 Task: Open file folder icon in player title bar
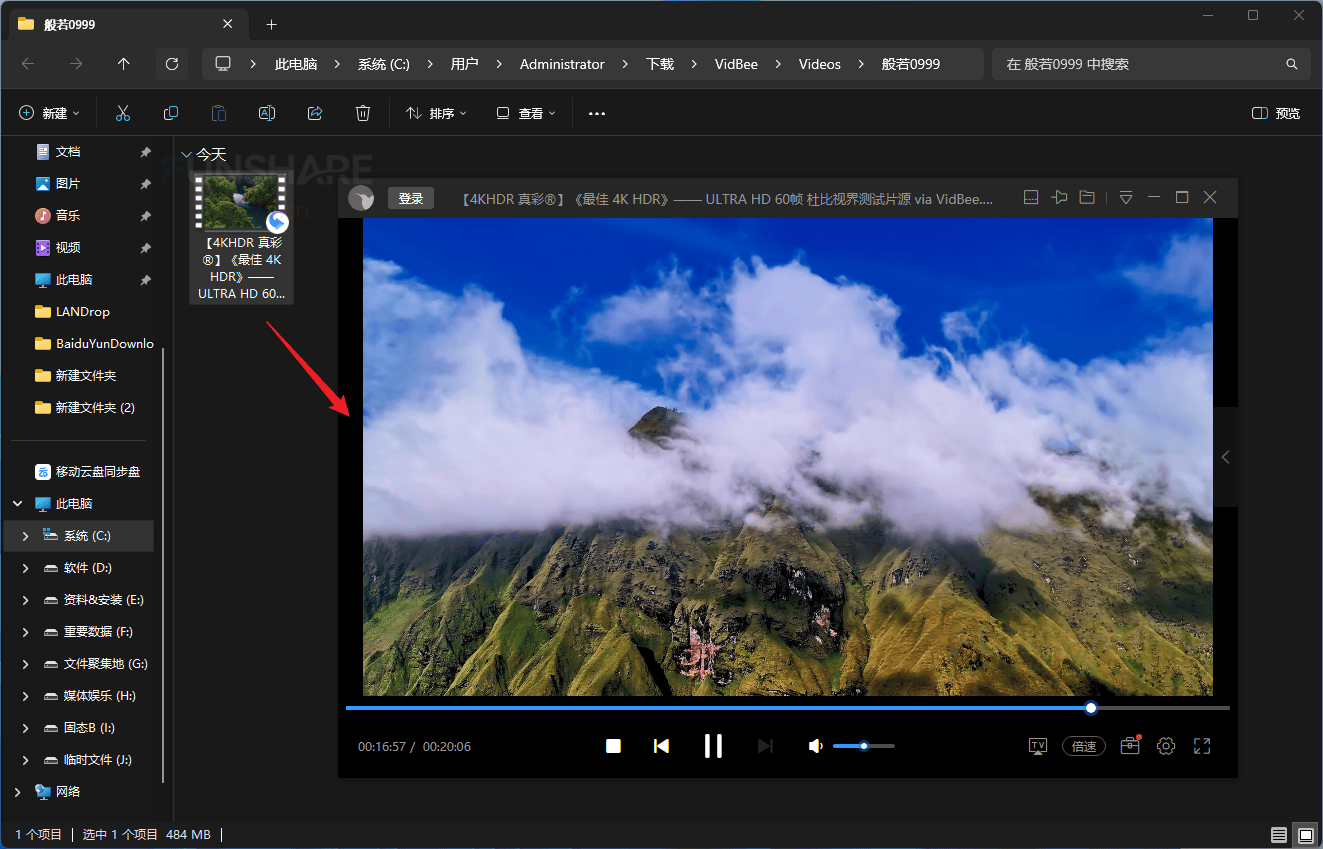pyautogui.click(x=1087, y=198)
